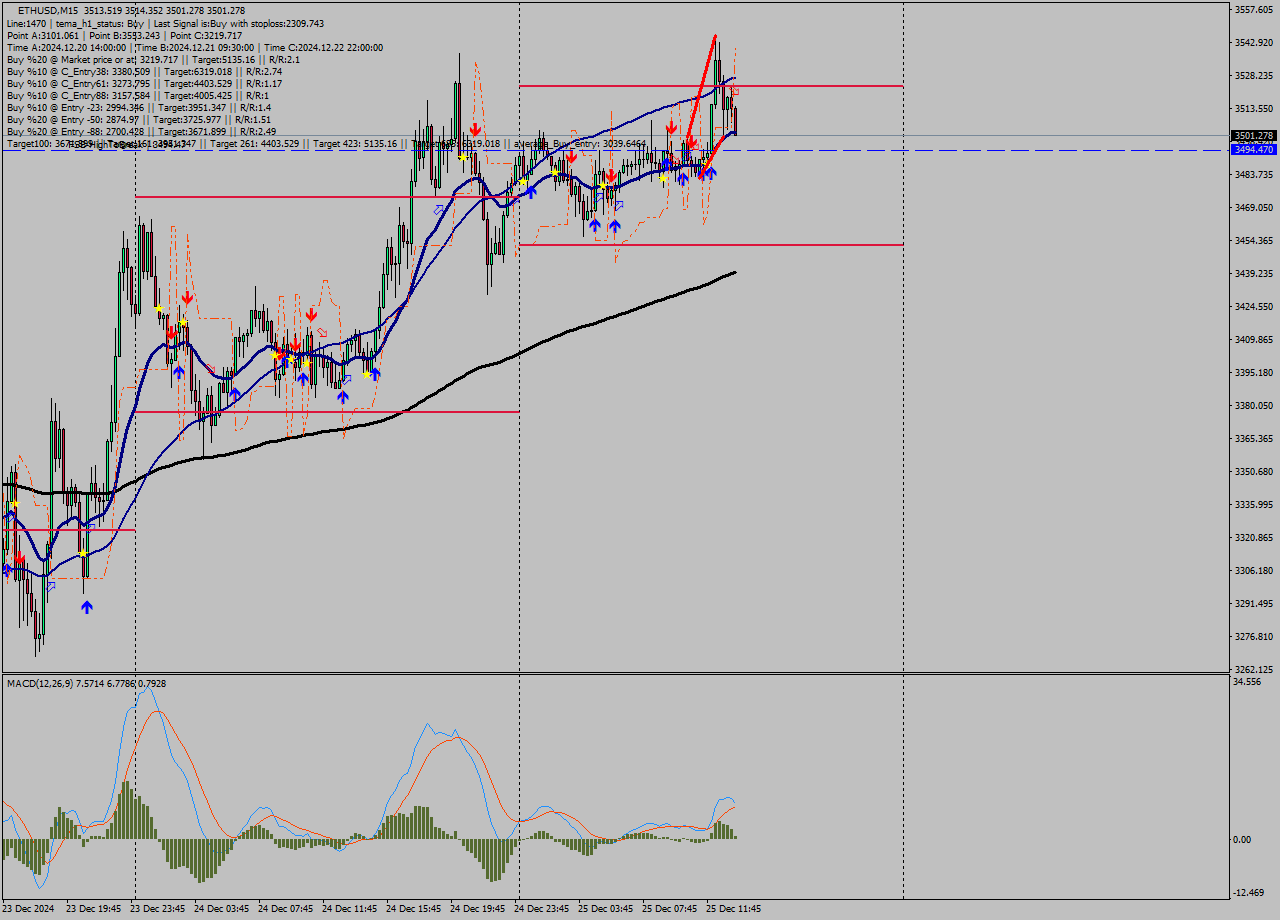Select the 'Buy %20 @ Entry -88' line
This screenshot has height=920, width=1280.
click(141, 131)
